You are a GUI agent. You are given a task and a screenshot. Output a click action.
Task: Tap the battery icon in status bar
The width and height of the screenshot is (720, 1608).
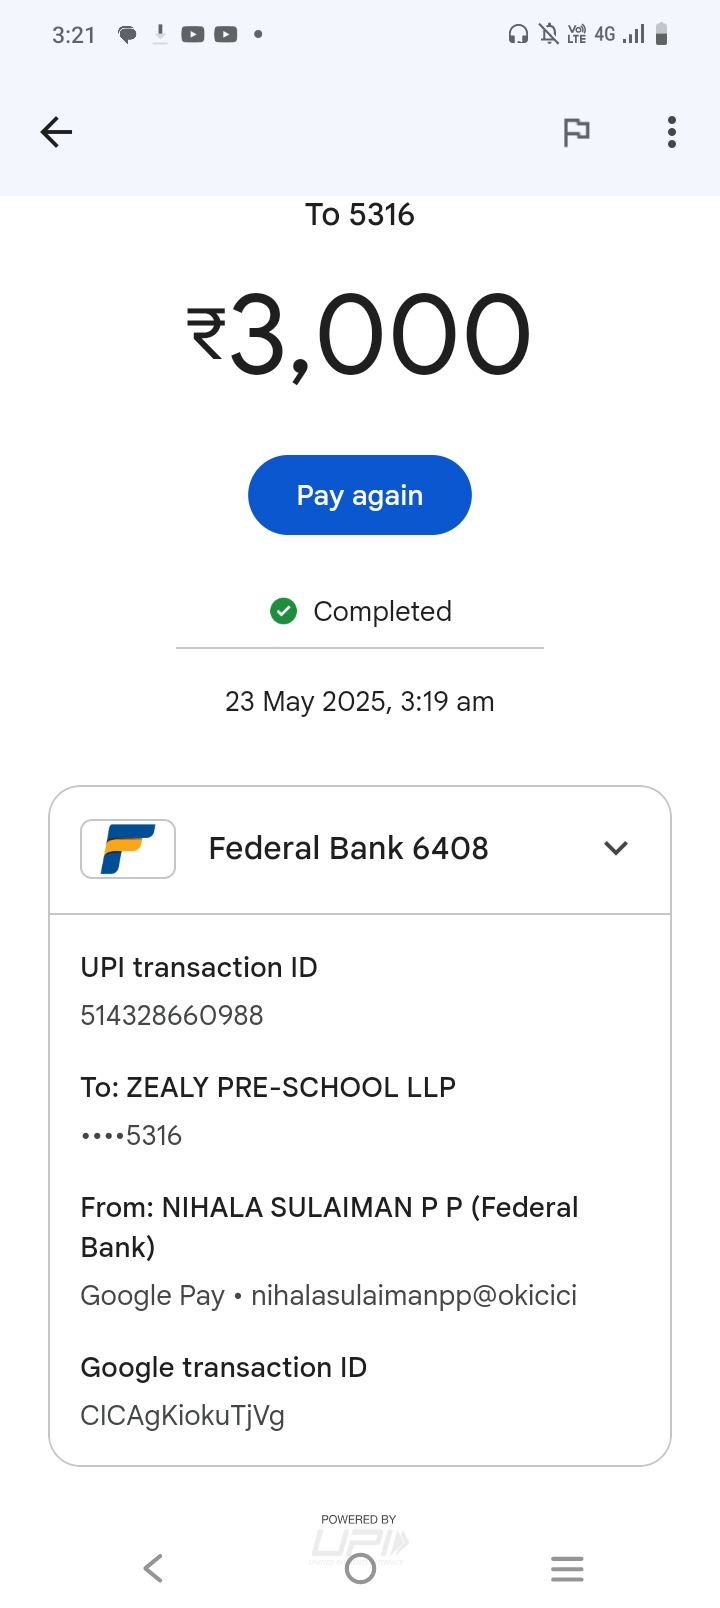661,35
